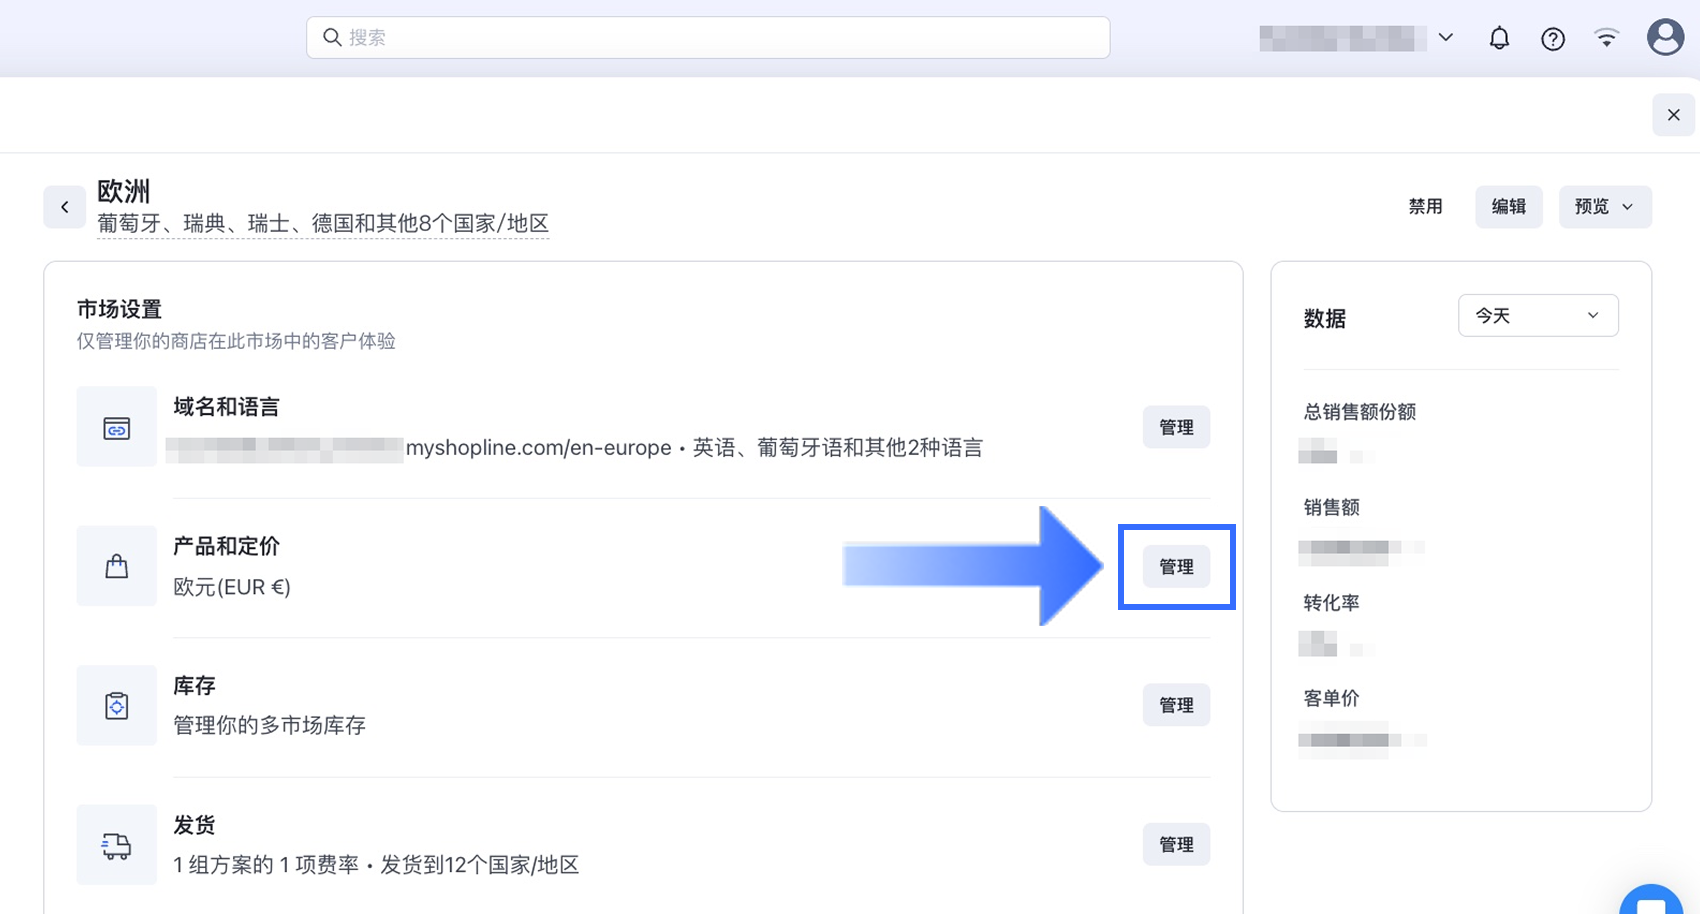Go back using the left chevron button
This screenshot has height=914, width=1700.
tap(65, 207)
